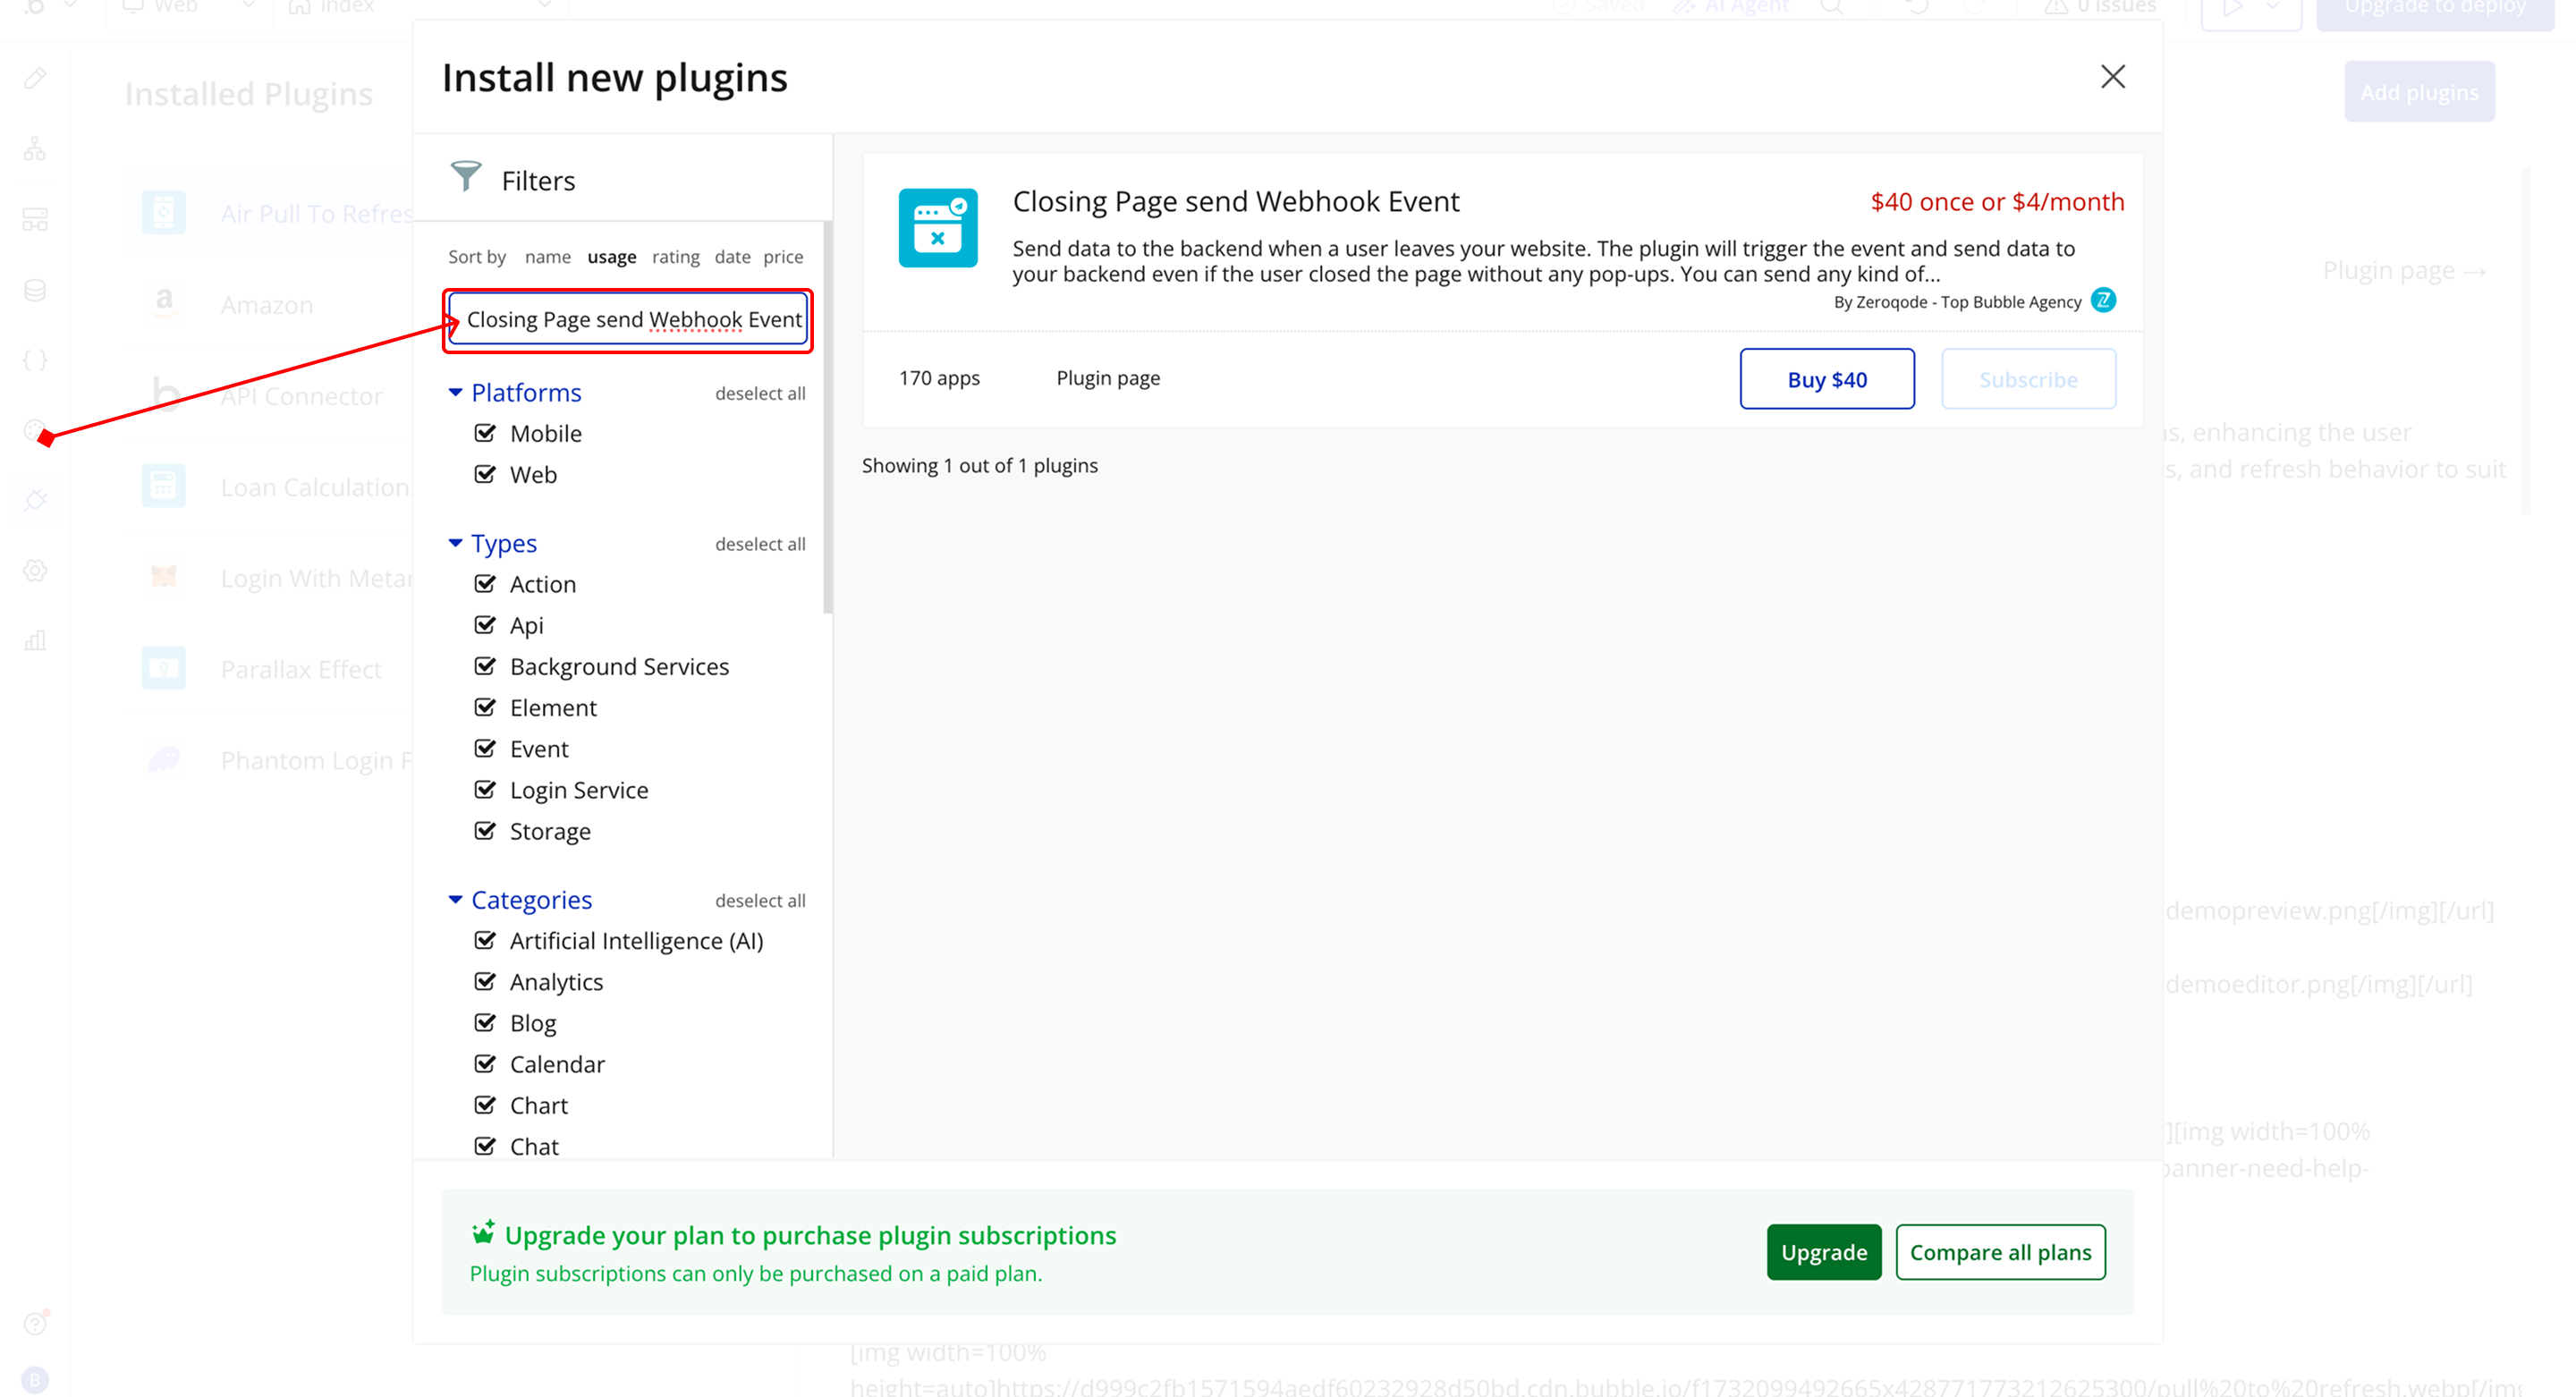The width and height of the screenshot is (2576, 1397).
Task: Open the Logs chart icon in sidebar
Action: click(x=36, y=640)
